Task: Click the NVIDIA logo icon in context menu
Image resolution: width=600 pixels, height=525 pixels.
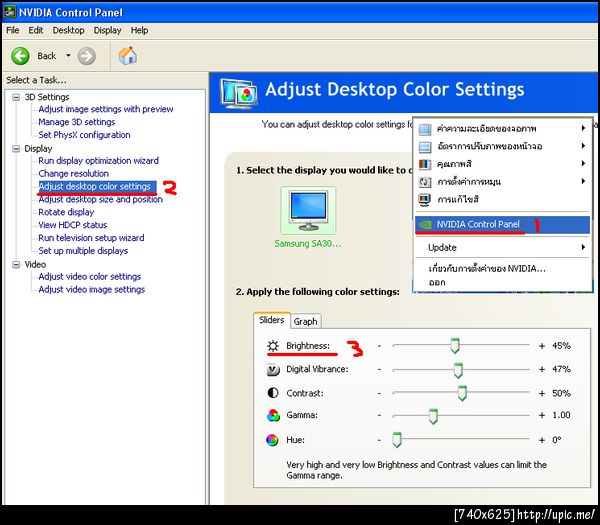Action: (x=425, y=225)
